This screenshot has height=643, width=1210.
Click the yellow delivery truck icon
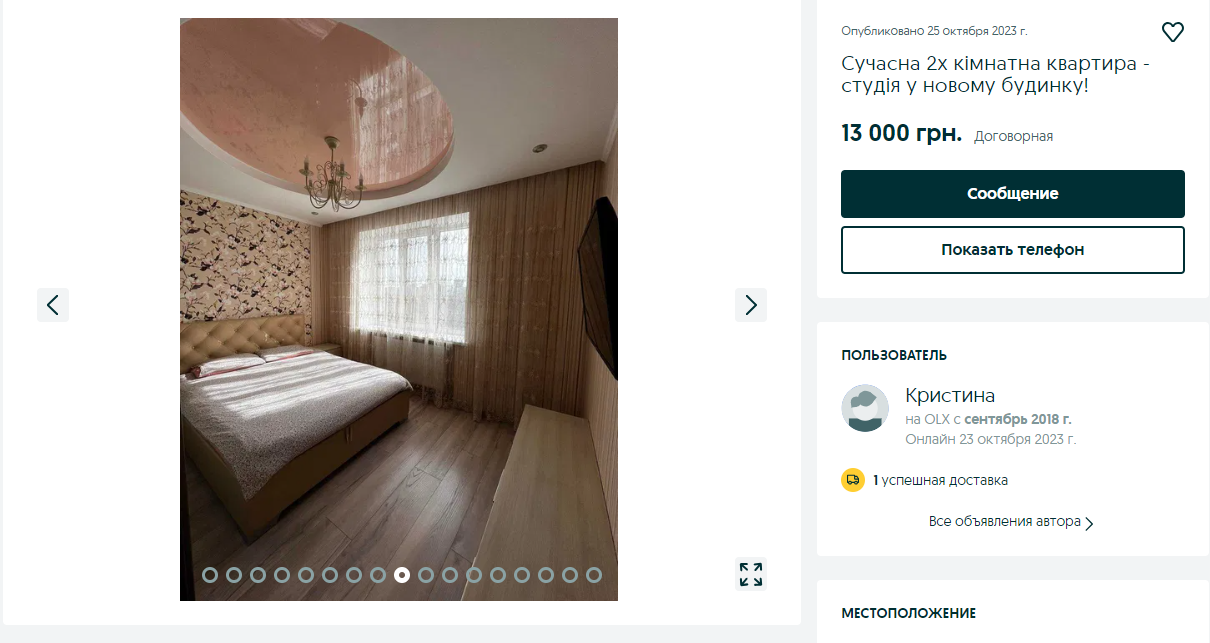[853, 480]
